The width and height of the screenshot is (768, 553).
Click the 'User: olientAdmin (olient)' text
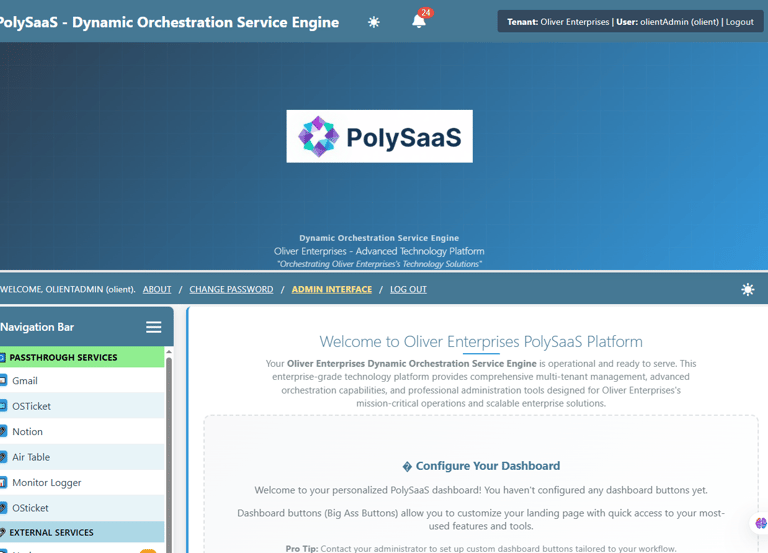(667, 22)
